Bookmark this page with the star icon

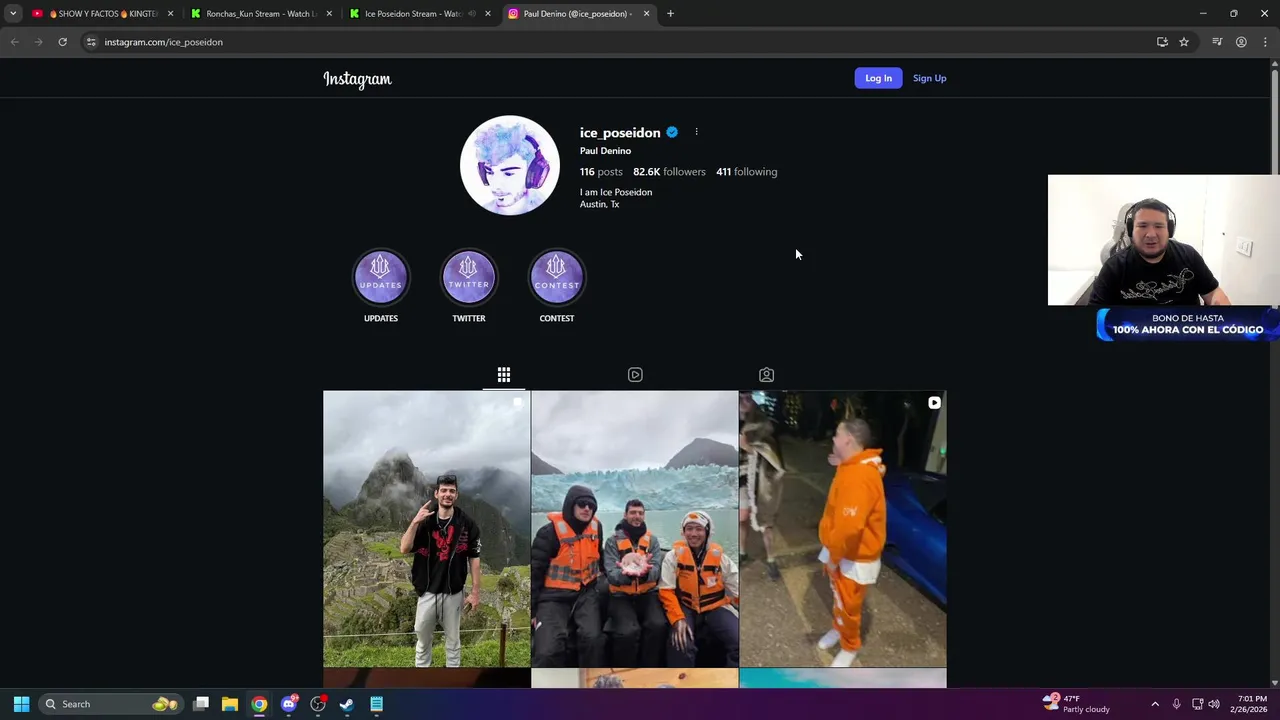pos(1184,42)
